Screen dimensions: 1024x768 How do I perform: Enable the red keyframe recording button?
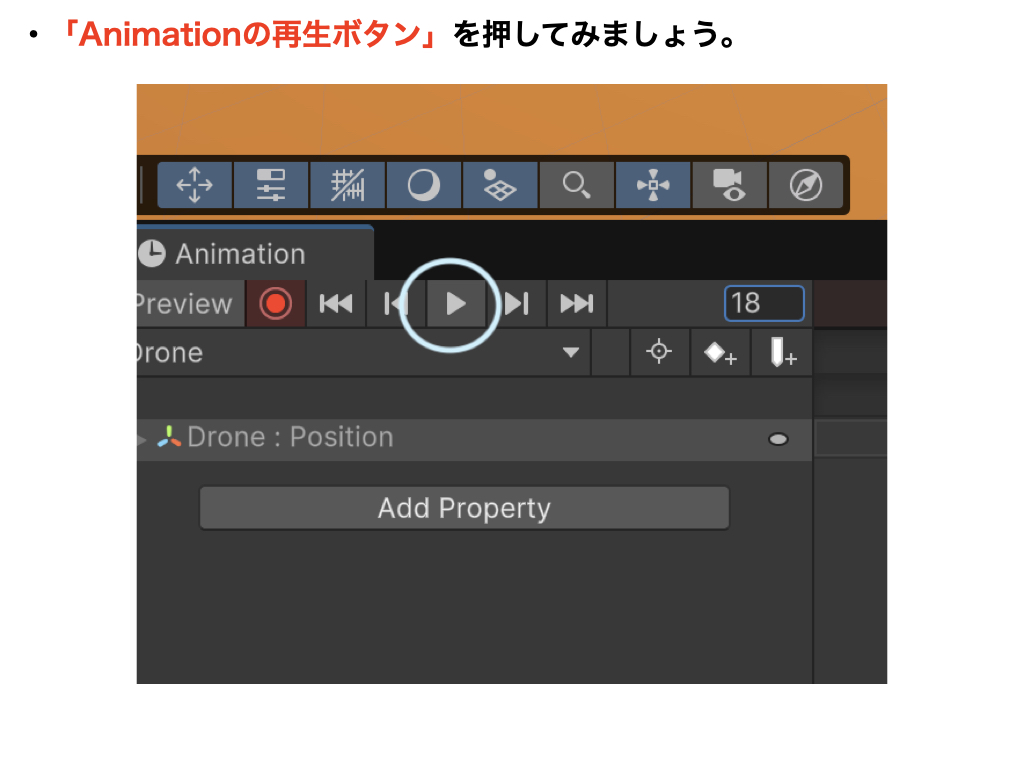(x=275, y=304)
